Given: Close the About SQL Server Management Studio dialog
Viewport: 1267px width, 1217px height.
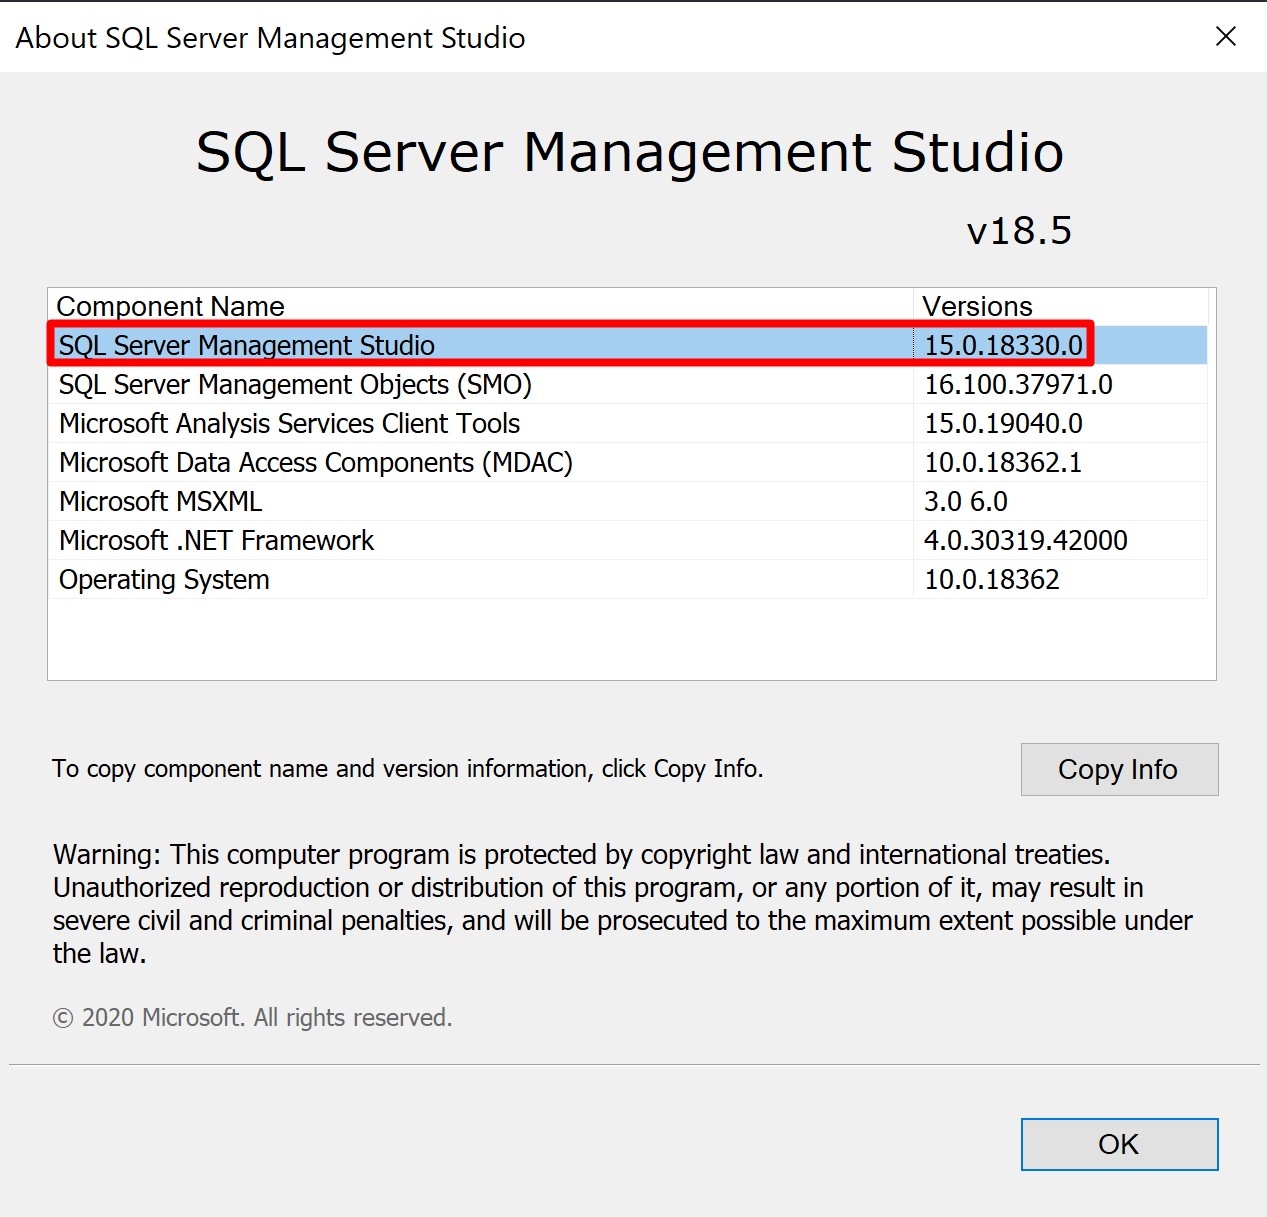Looking at the screenshot, I should point(1226,36).
